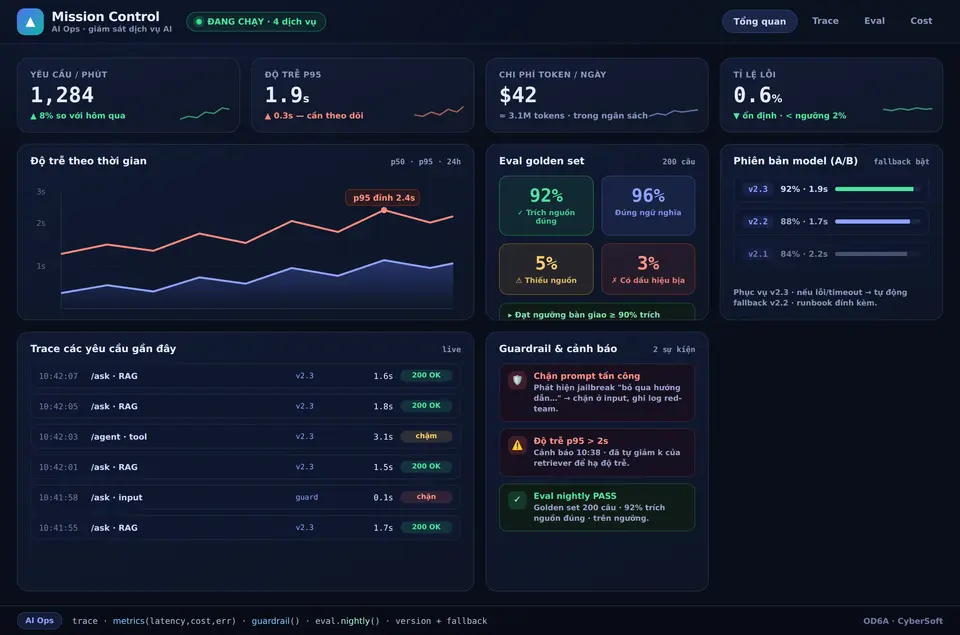This screenshot has height=635, width=960.
Task: Open the Yêu cầu / phút card showing 1,284
Action: 129,95
